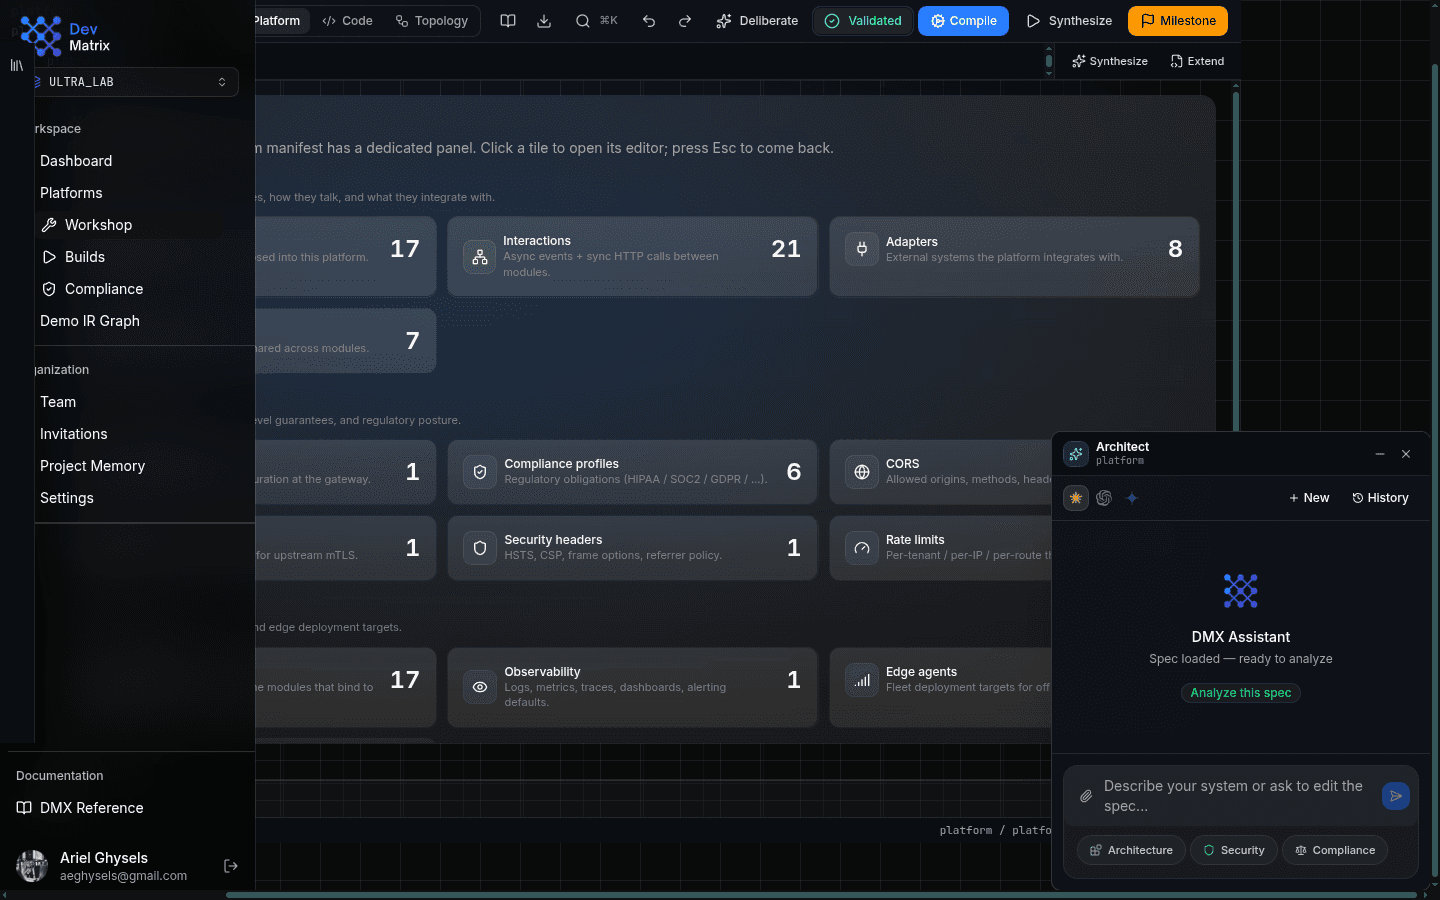Switch to Code view tab
This screenshot has width=1440, height=900.
[347, 21]
